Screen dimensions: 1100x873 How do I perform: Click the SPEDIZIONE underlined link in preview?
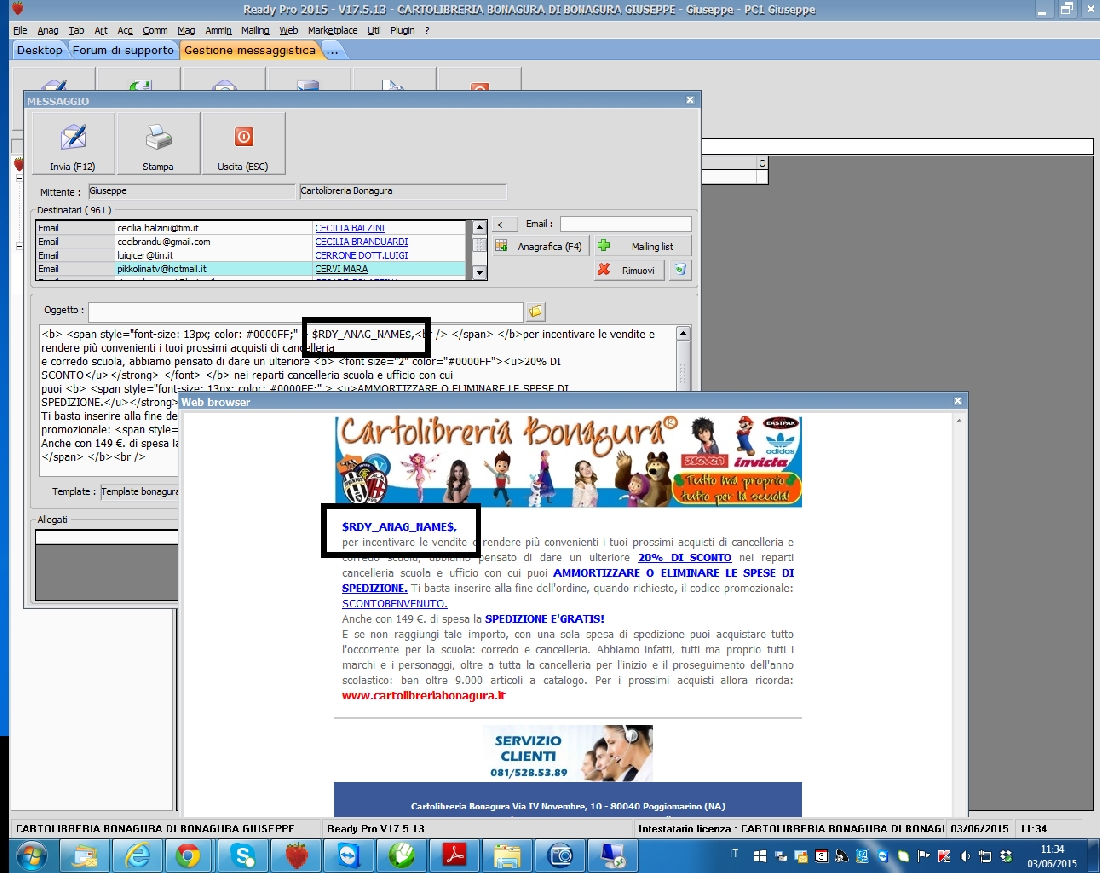coord(375,588)
